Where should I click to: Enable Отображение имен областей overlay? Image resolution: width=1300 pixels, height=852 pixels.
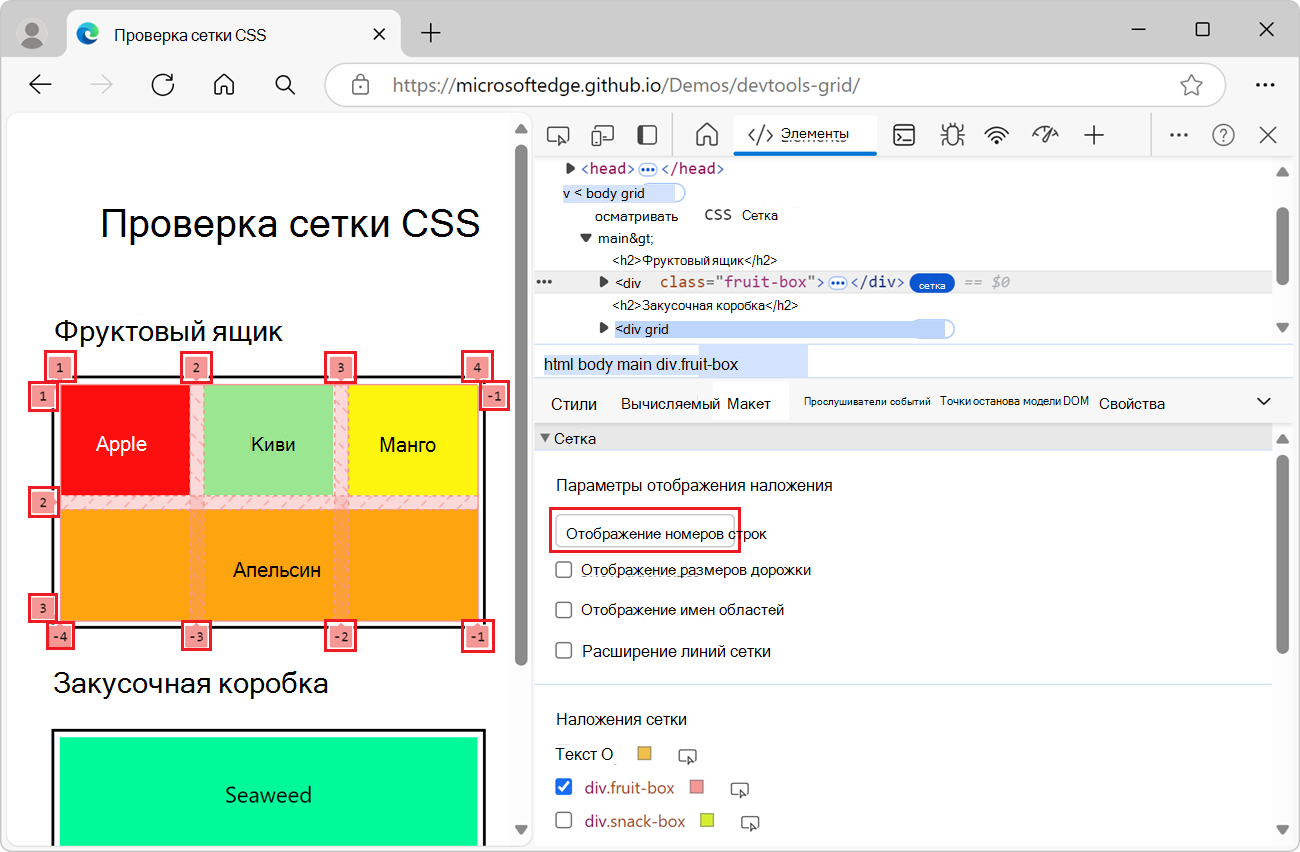[x=563, y=609]
